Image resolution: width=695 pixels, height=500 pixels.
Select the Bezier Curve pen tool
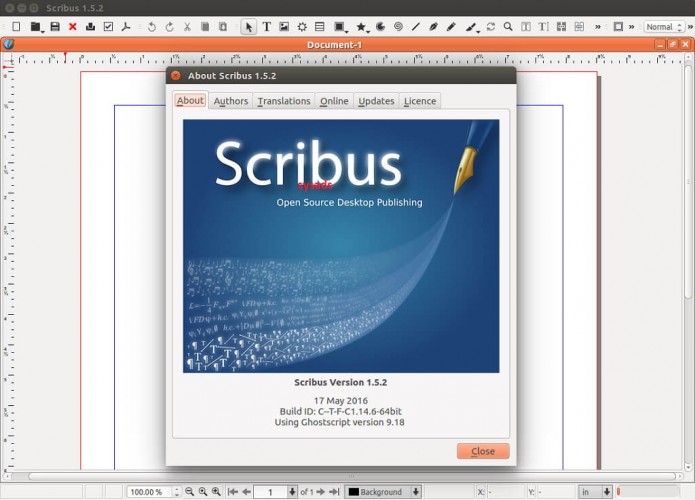click(x=433, y=27)
